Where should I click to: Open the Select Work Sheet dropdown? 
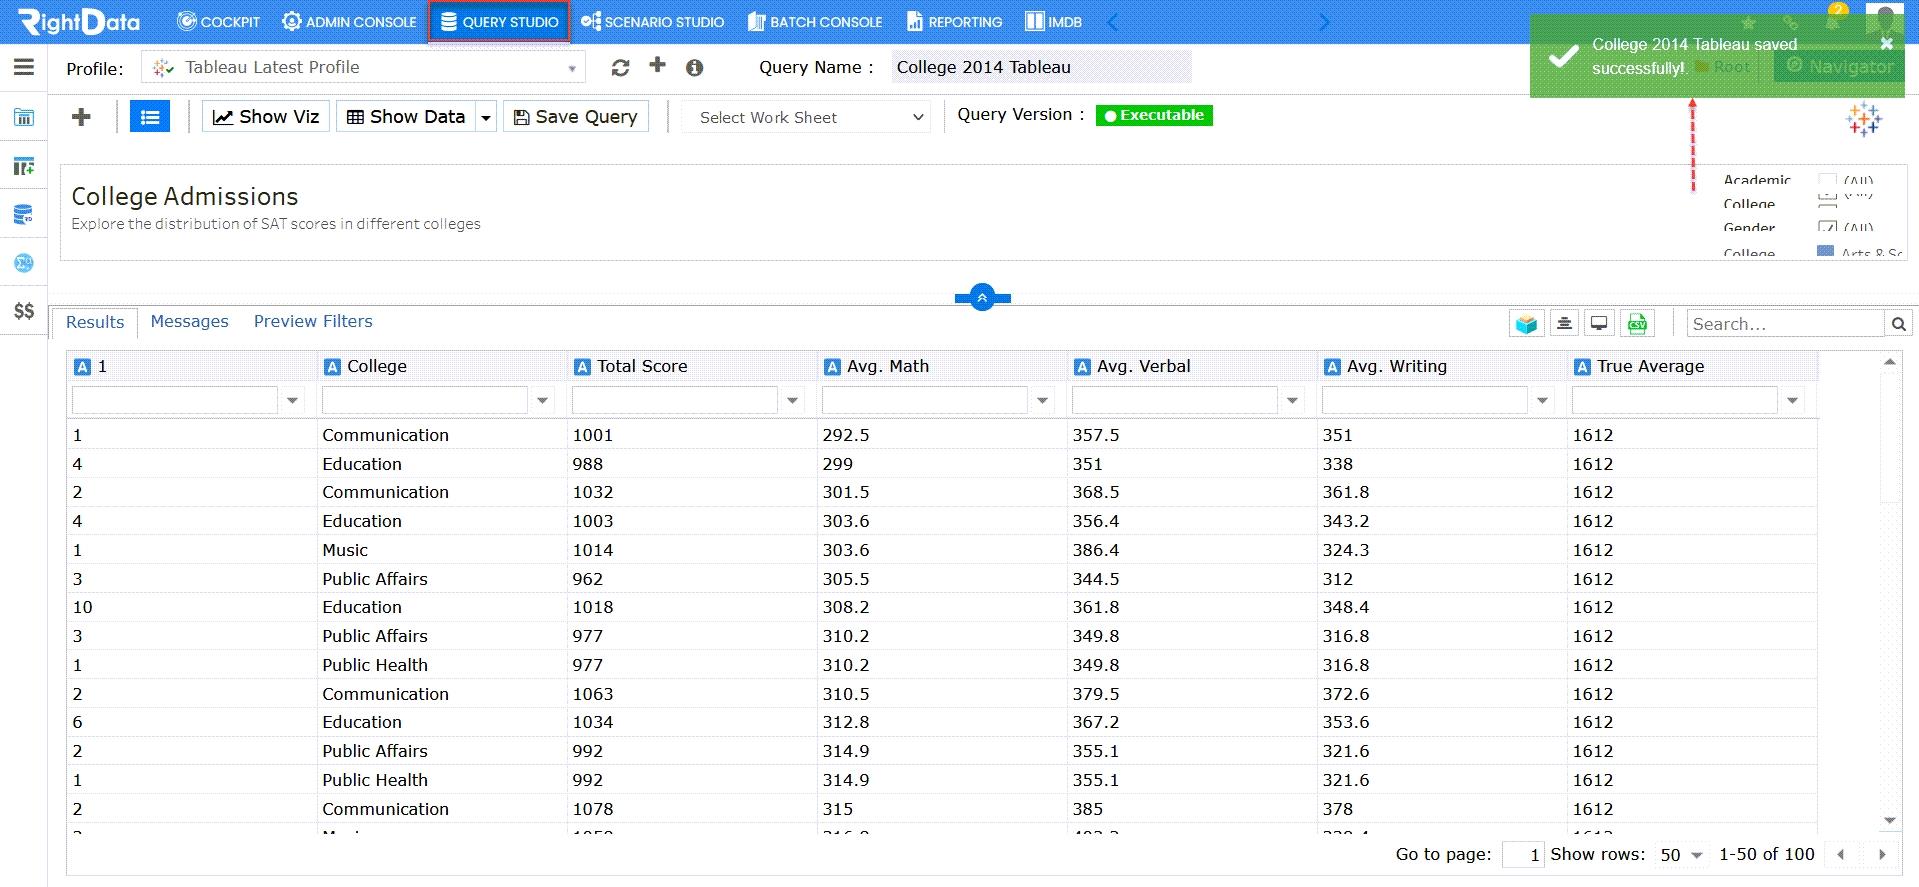(806, 117)
